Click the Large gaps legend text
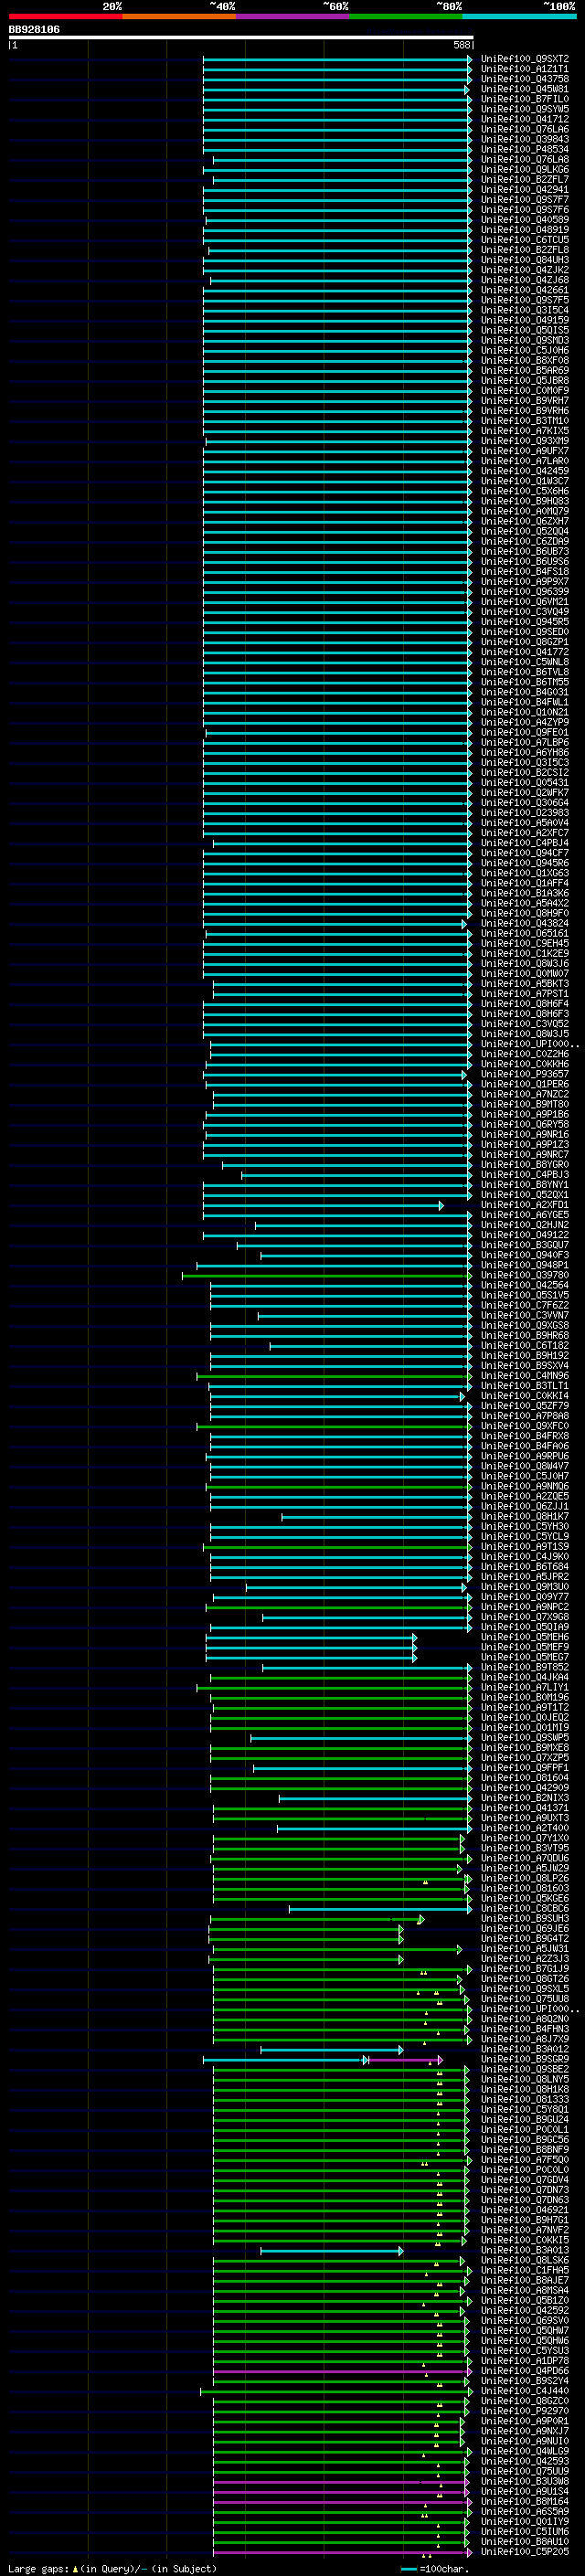 pyautogui.click(x=112, y=2568)
